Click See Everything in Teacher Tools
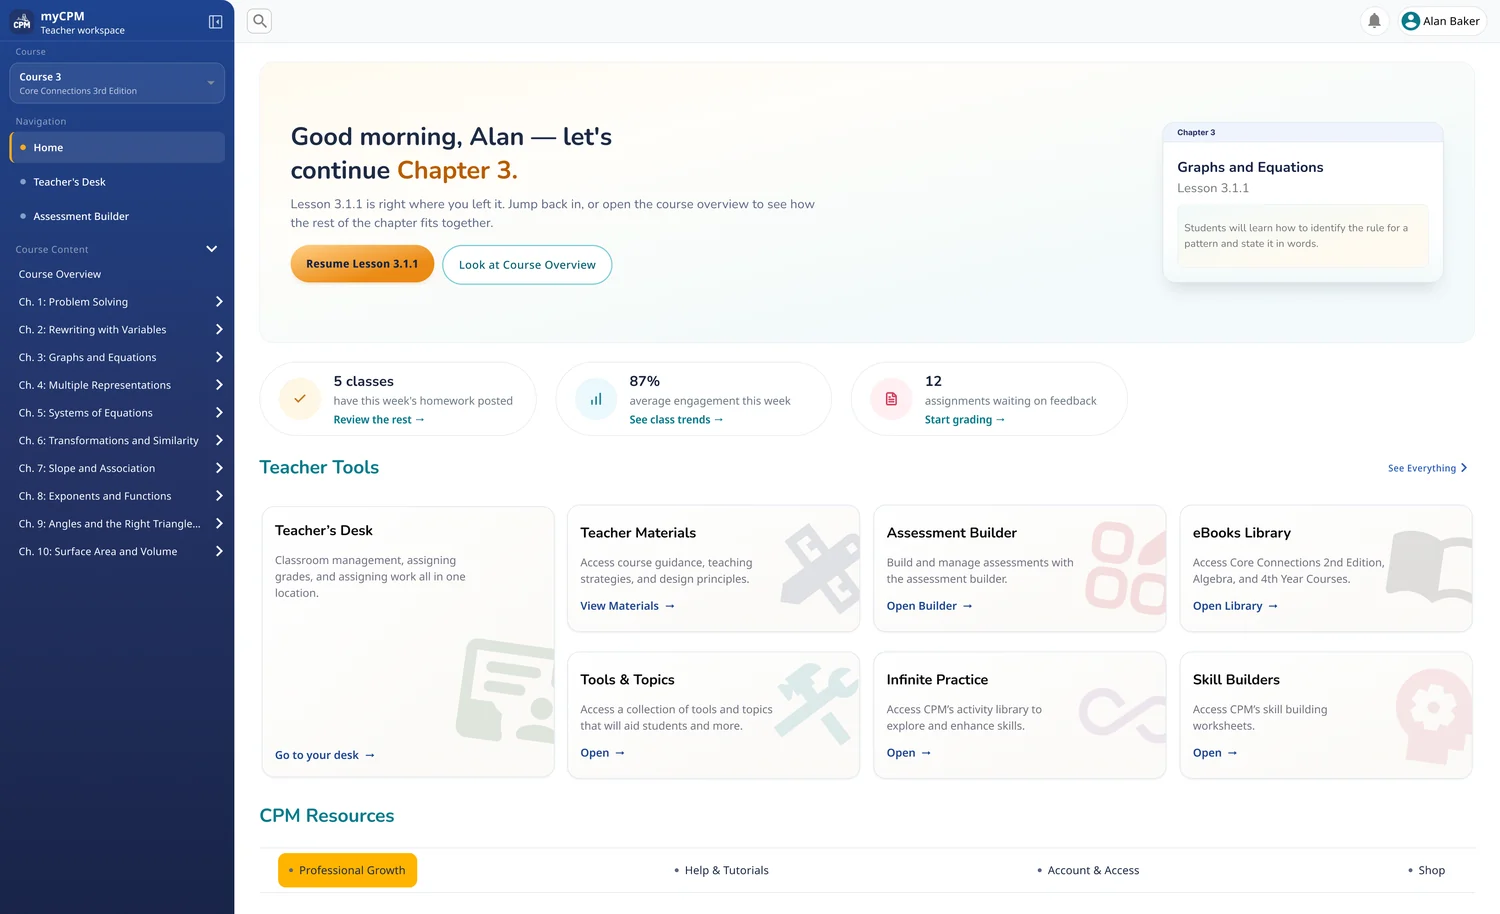The height and width of the screenshot is (914, 1500). click(1428, 468)
